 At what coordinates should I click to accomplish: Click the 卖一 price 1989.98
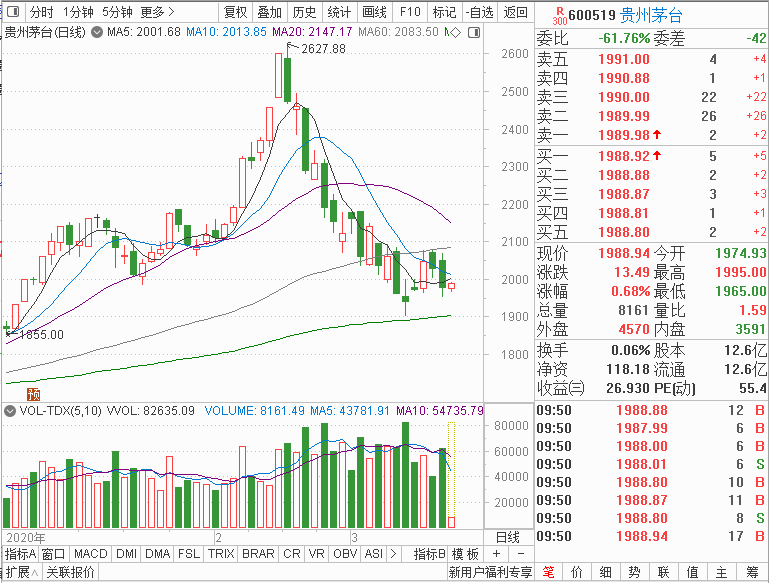click(x=624, y=135)
